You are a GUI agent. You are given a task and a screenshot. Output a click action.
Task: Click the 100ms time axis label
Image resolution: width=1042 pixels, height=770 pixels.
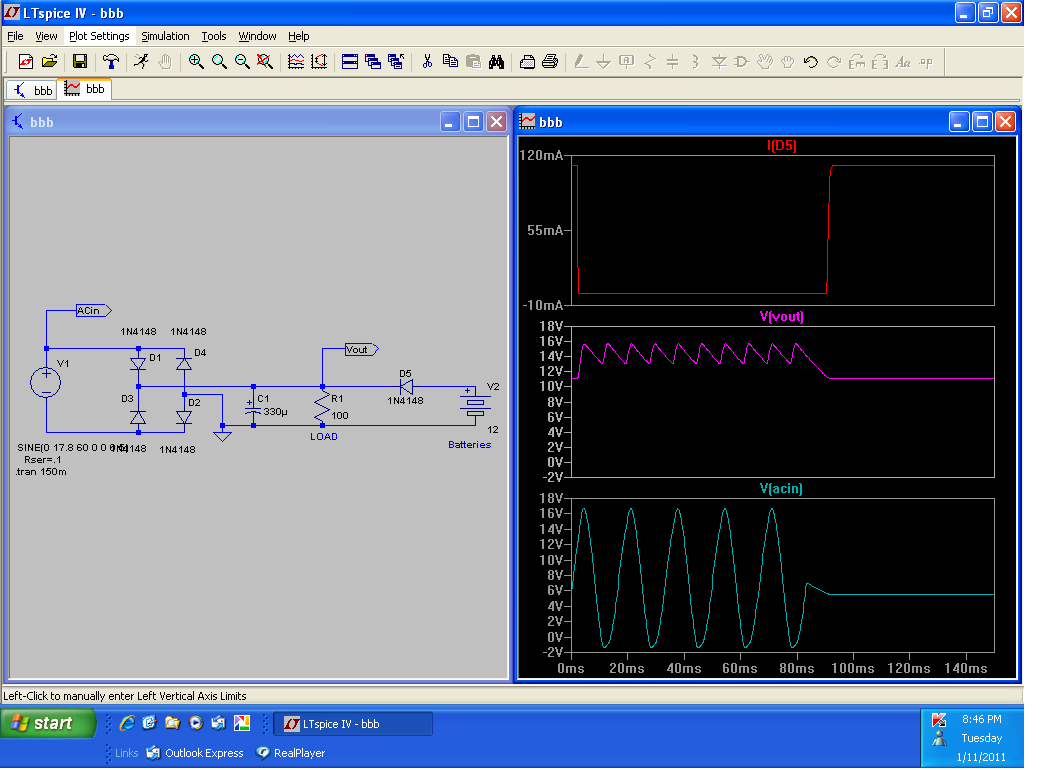click(853, 668)
